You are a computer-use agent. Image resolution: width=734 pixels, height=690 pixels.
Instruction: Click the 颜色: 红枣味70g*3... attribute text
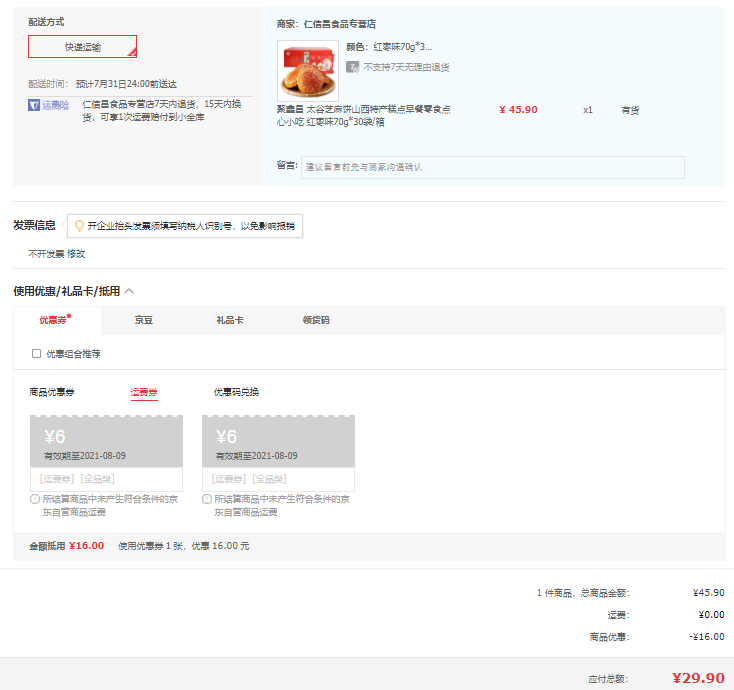(x=389, y=47)
